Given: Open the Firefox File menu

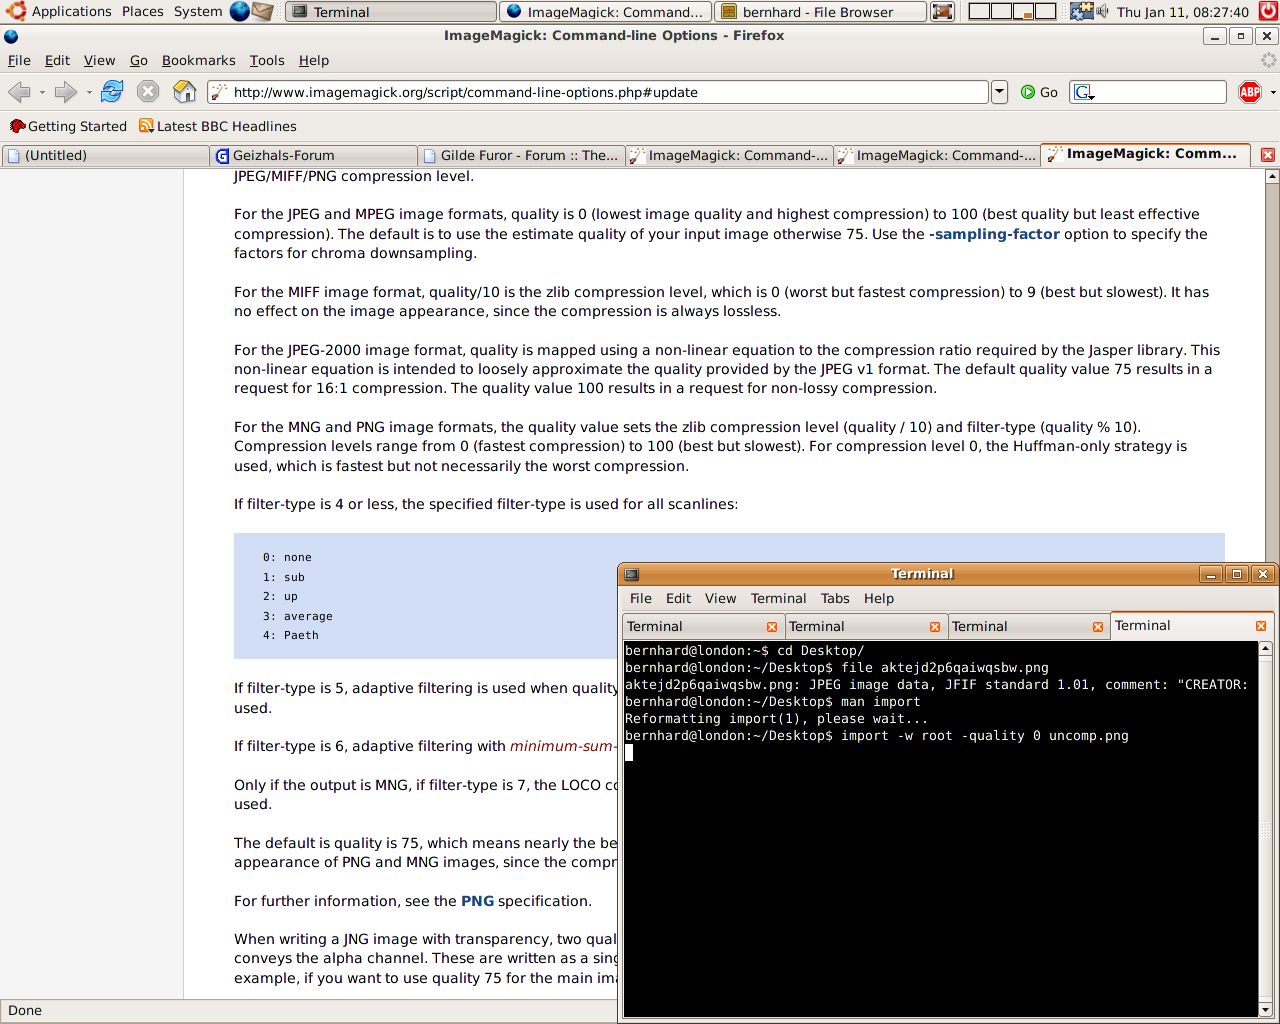Looking at the screenshot, I should click(x=19, y=60).
